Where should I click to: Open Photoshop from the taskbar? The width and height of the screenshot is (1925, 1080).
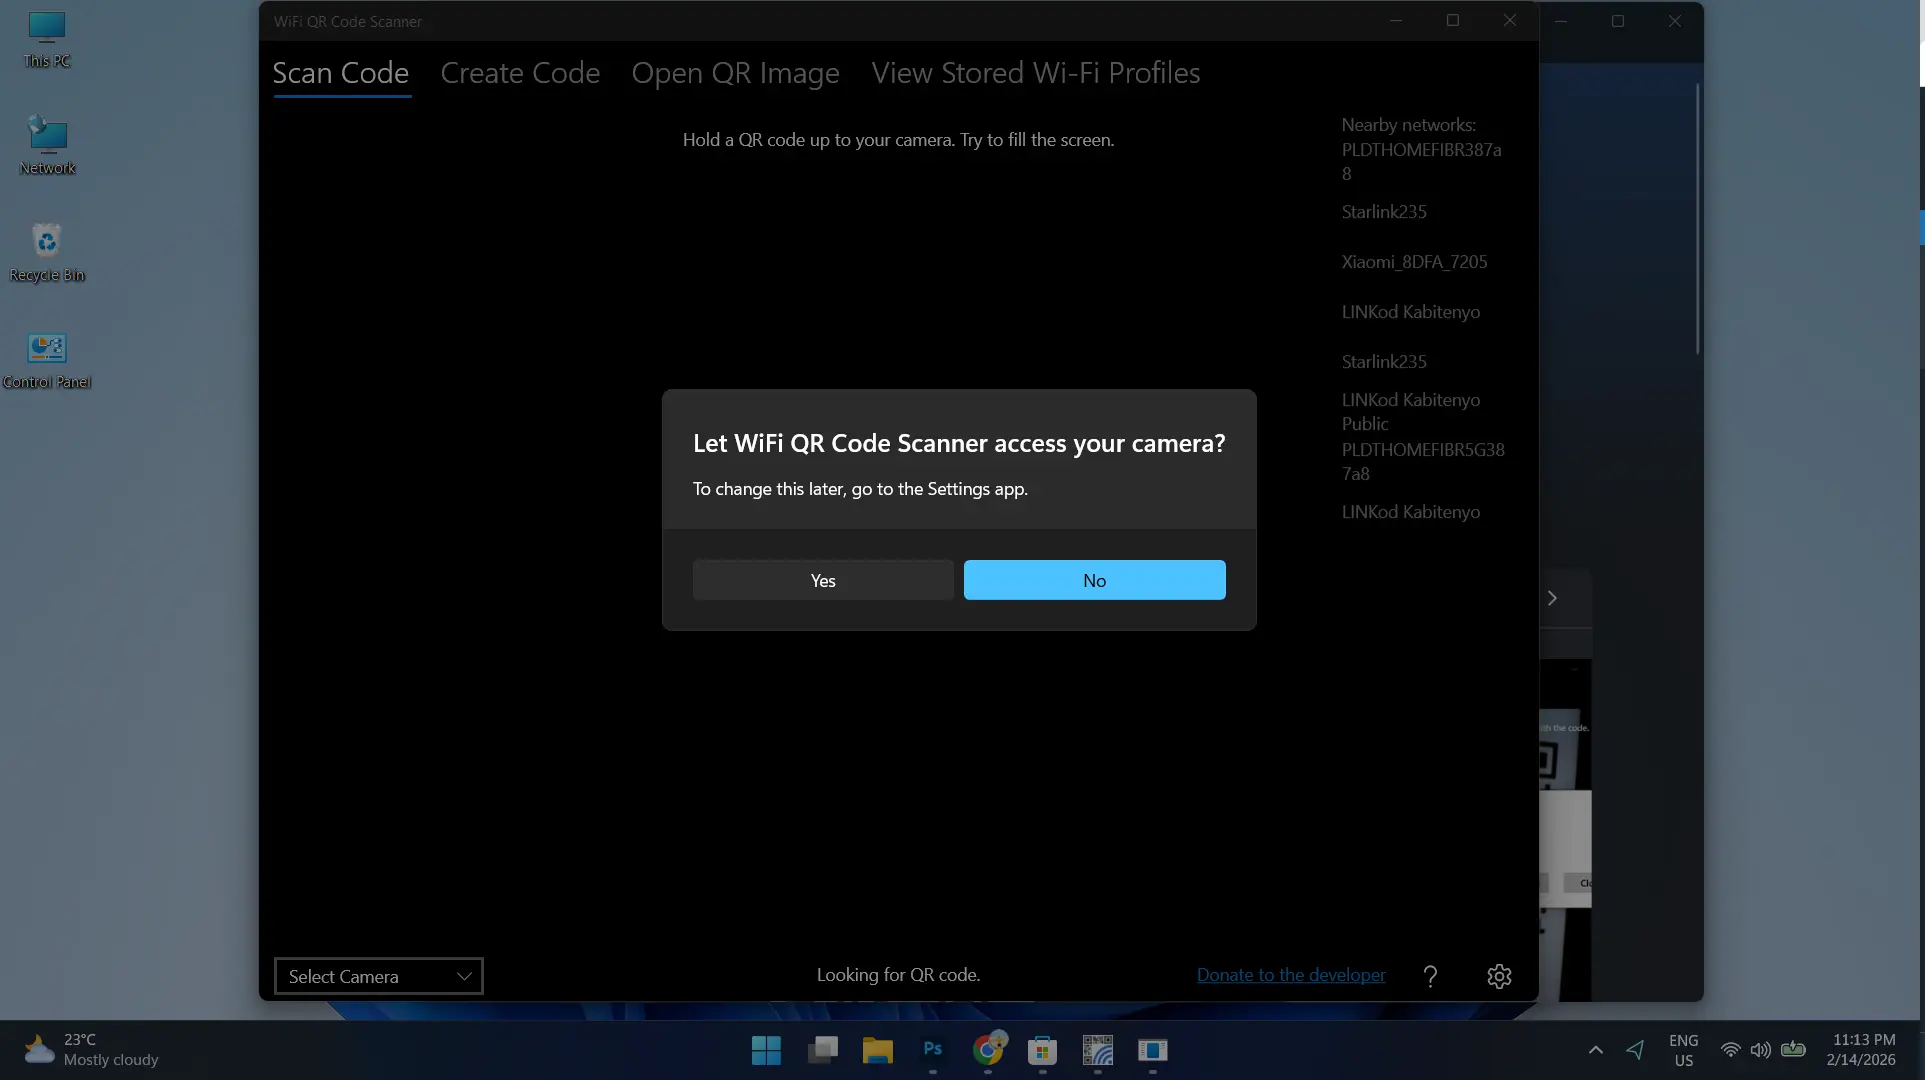point(931,1051)
